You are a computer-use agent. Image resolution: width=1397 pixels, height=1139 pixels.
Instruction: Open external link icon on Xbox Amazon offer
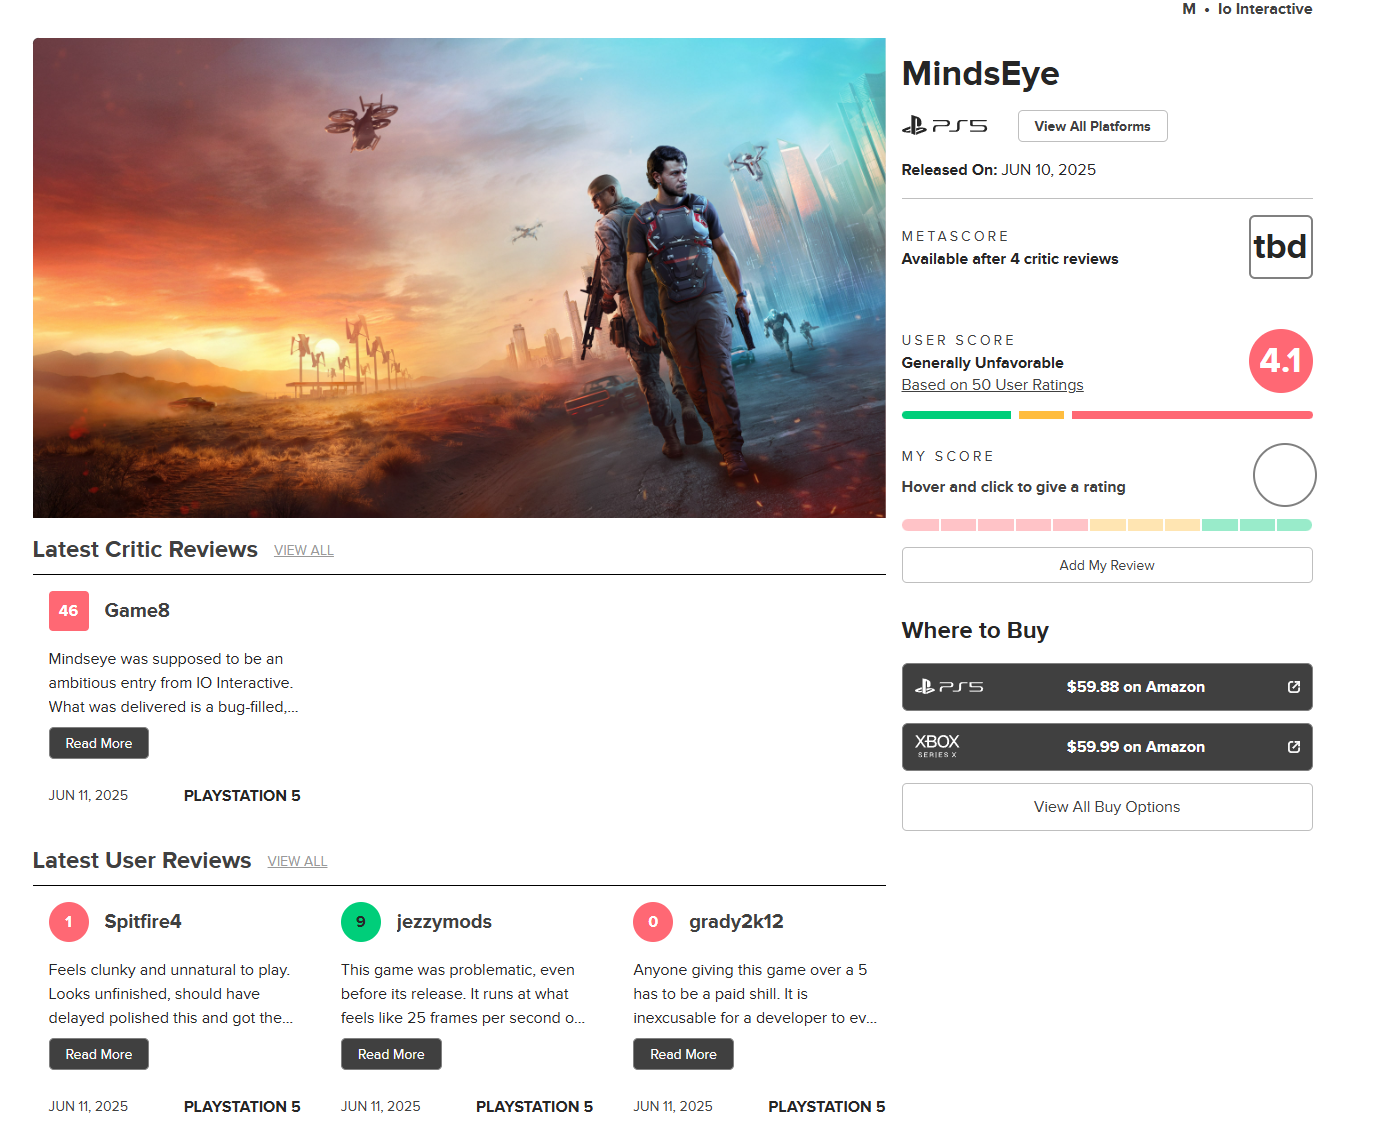pos(1293,747)
